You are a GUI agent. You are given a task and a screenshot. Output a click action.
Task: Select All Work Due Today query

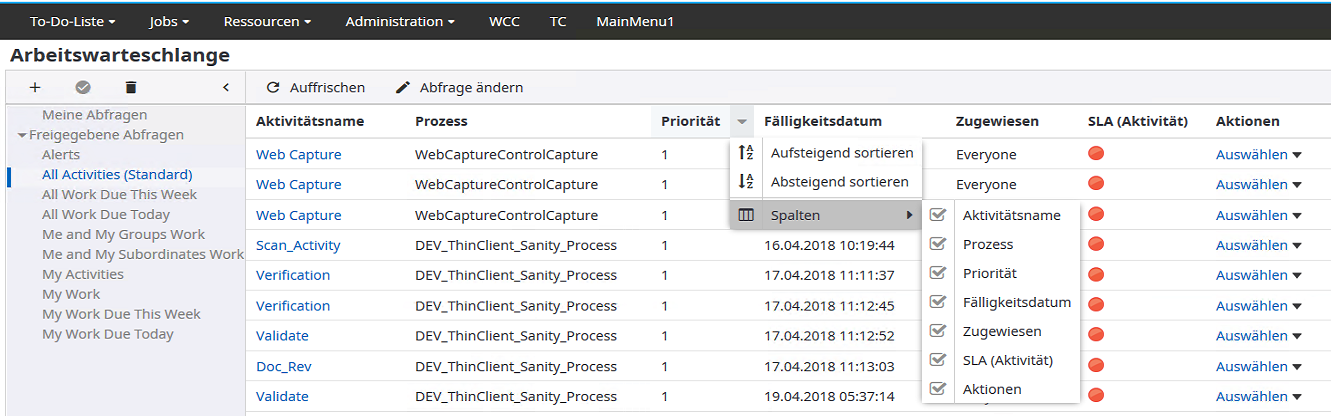(x=106, y=214)
